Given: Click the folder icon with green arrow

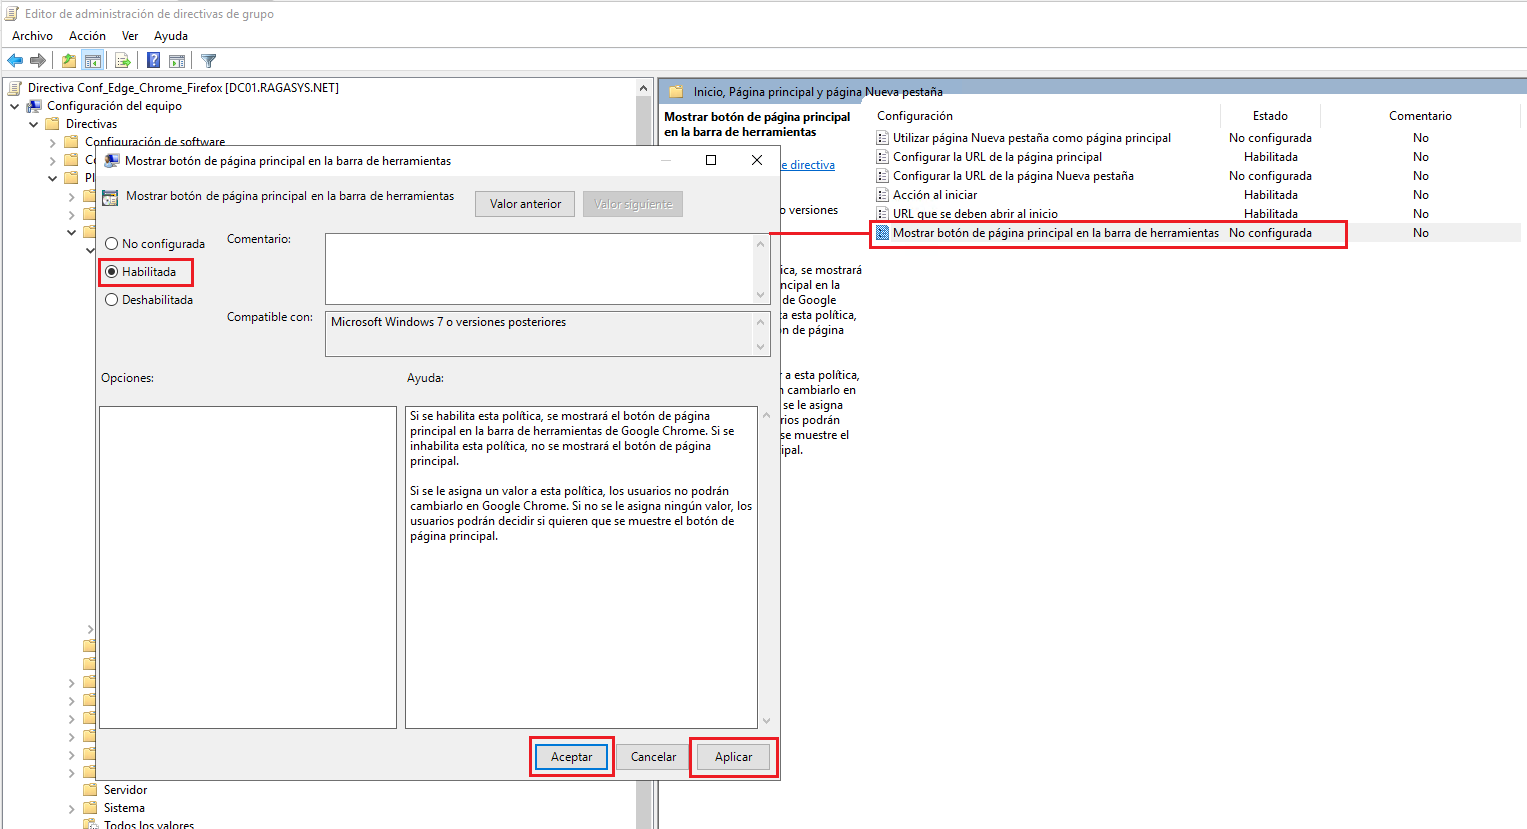Looking at the screenshot, I should coord(67,60).
